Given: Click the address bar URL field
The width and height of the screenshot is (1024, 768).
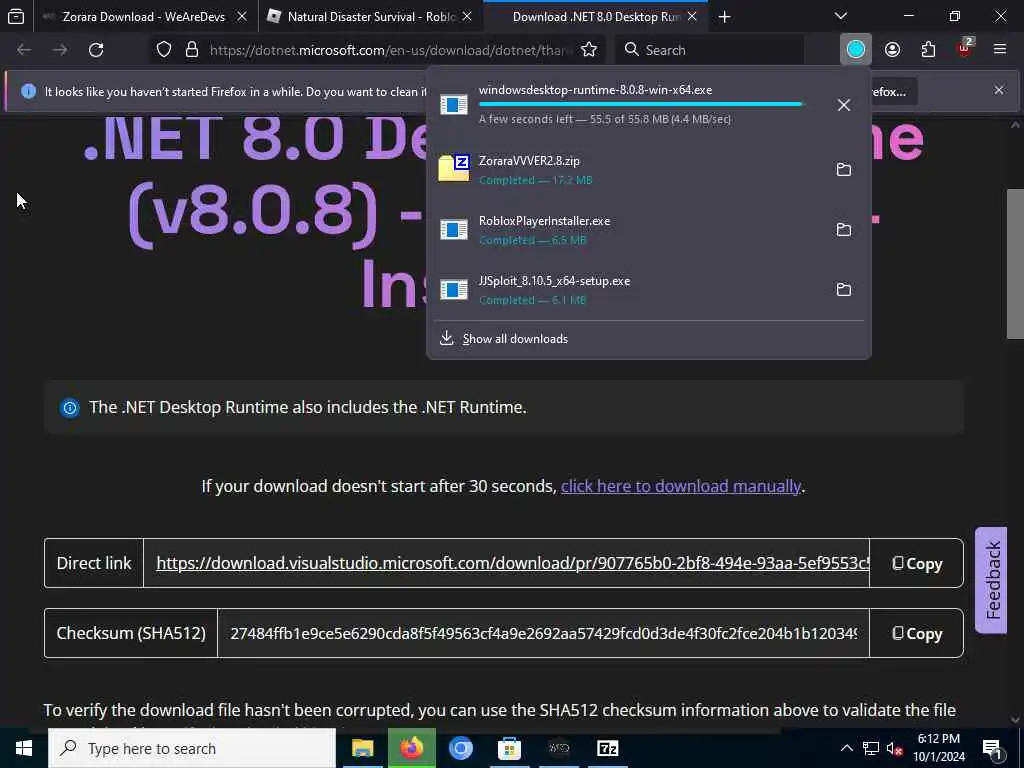Looking at the screenshot, I should 390,50.
